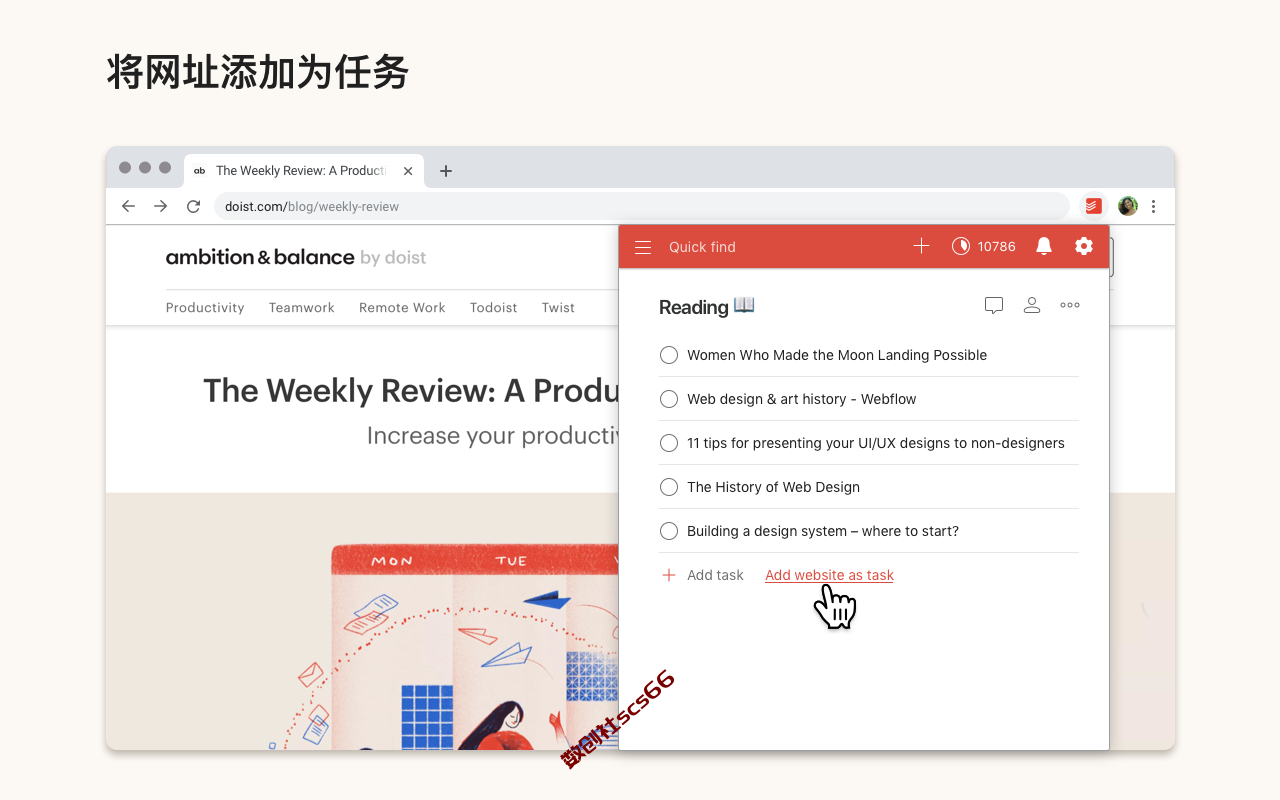Go back in the browser
This screenshot has width=1280, height=800.
(128, 206)
